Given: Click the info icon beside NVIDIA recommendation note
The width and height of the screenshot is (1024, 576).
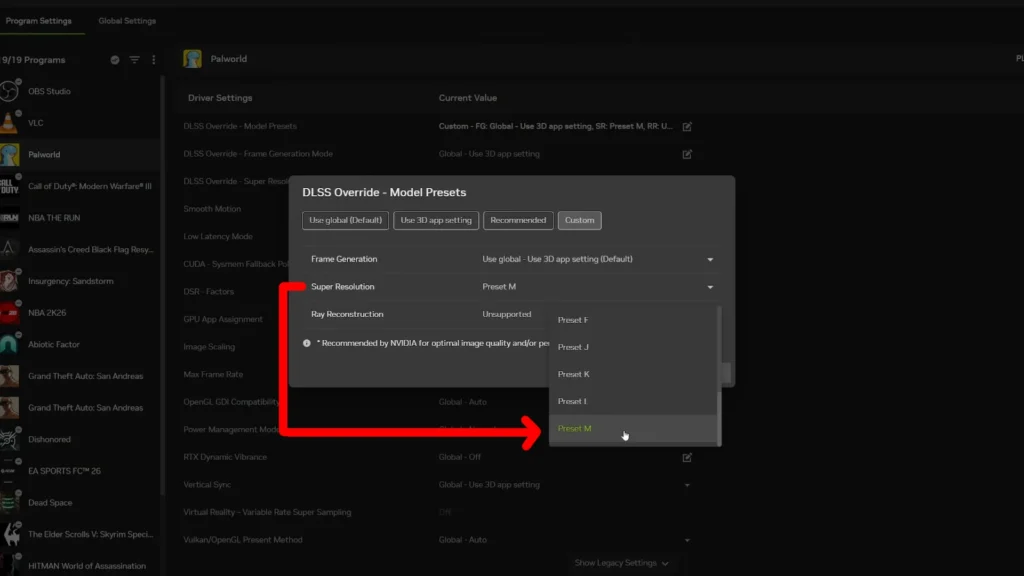Looking at the screenshot, I should pos(307,343).
